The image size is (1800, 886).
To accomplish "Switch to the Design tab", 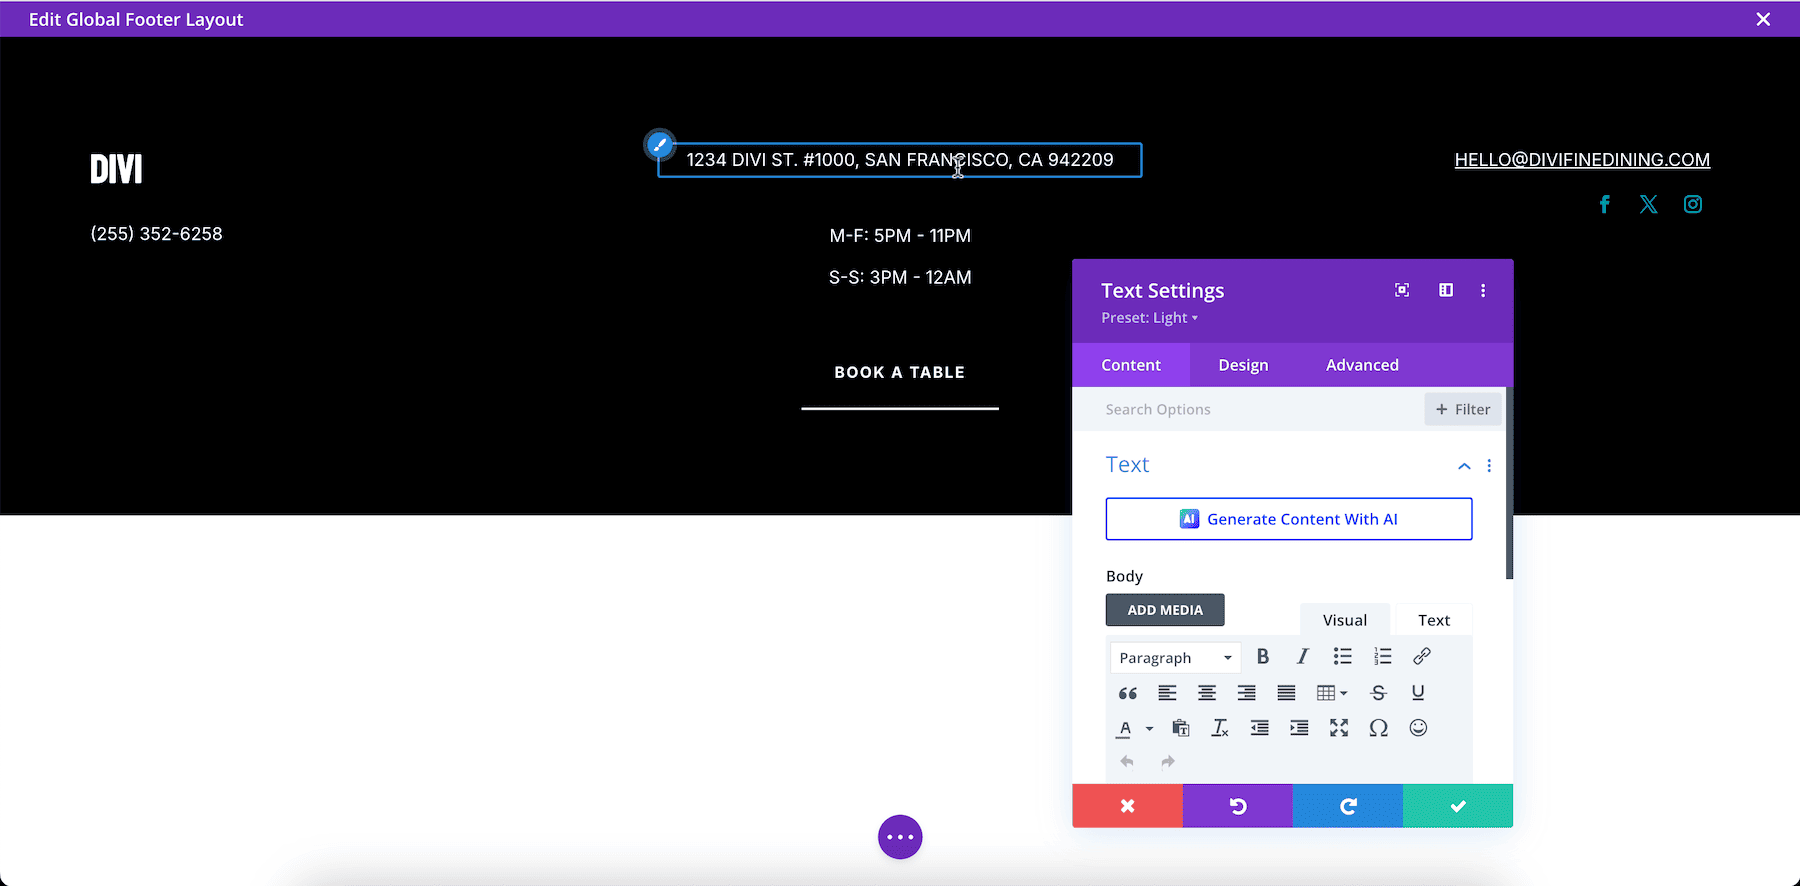I will (1243, 365).
